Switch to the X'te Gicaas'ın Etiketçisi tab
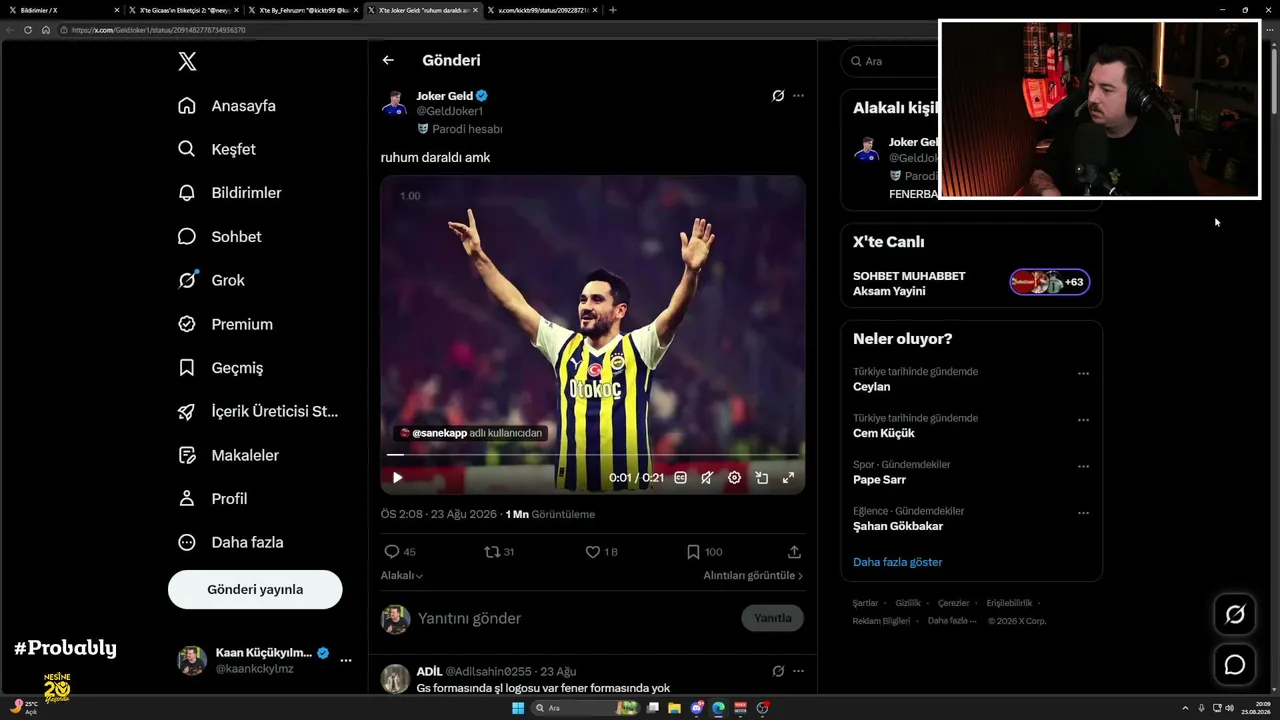Image resolution: width=1280 pixels, height=720 pixels. [185, 10]
